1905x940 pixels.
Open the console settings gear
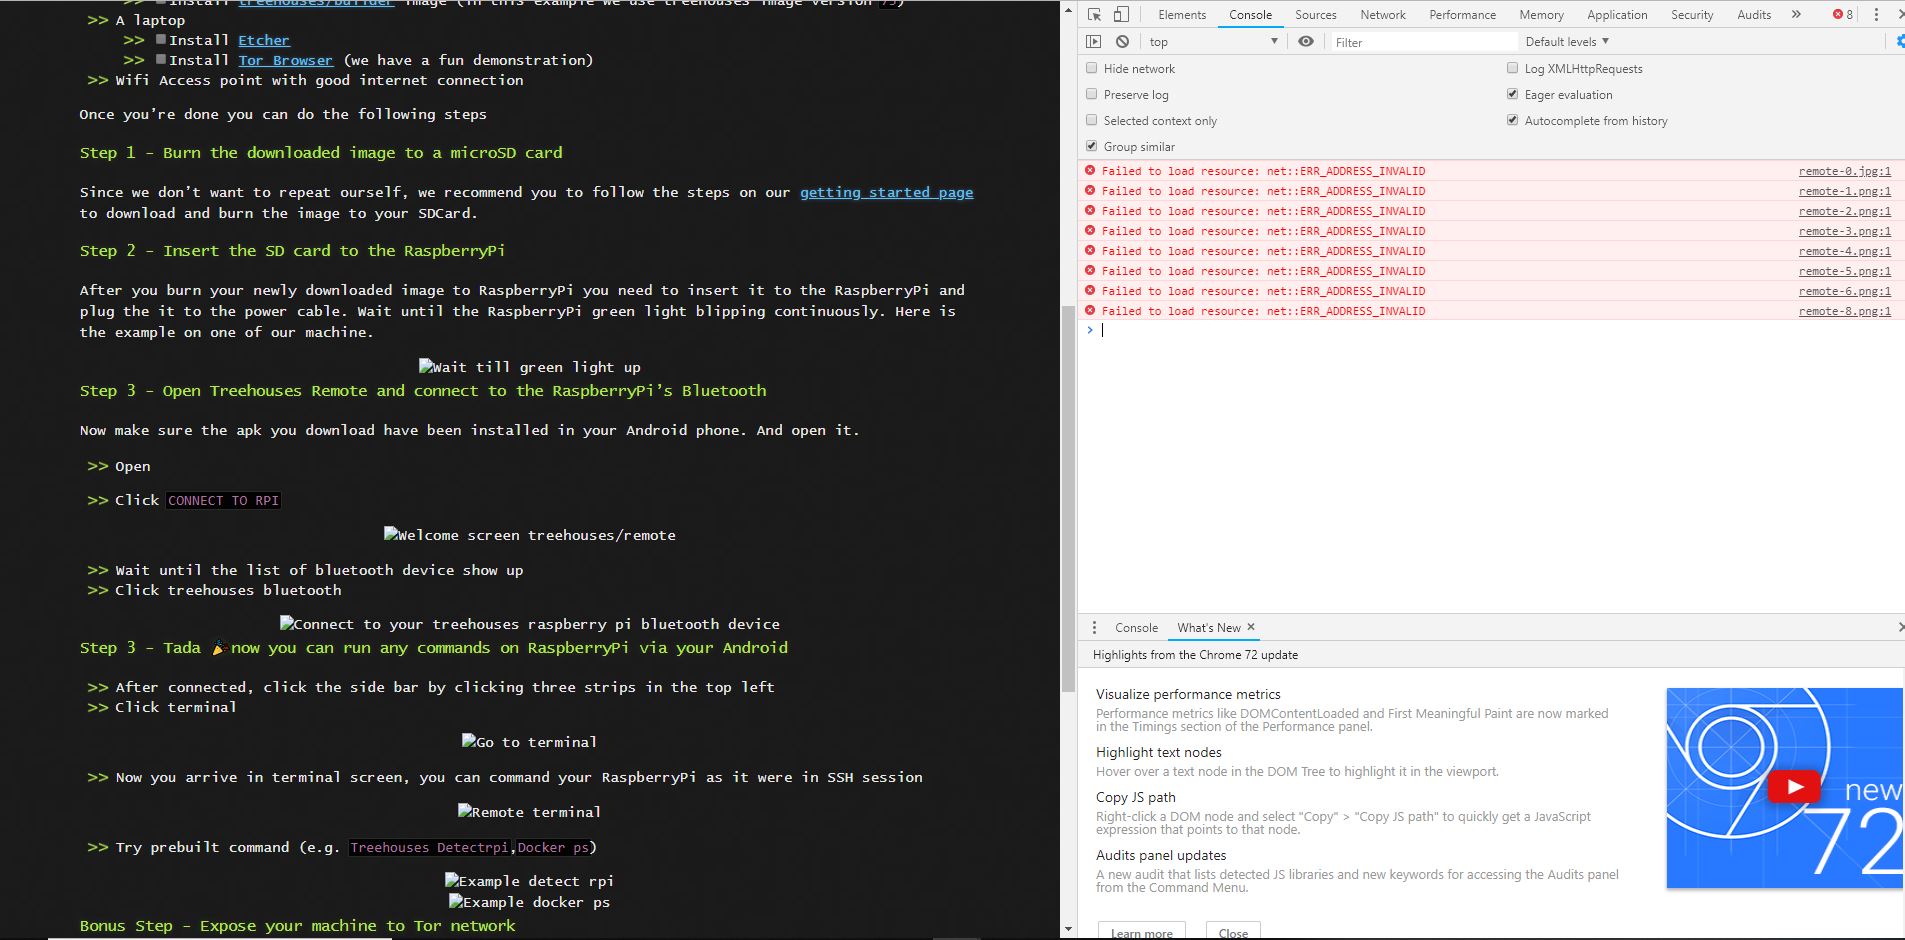coord(1899,41)
